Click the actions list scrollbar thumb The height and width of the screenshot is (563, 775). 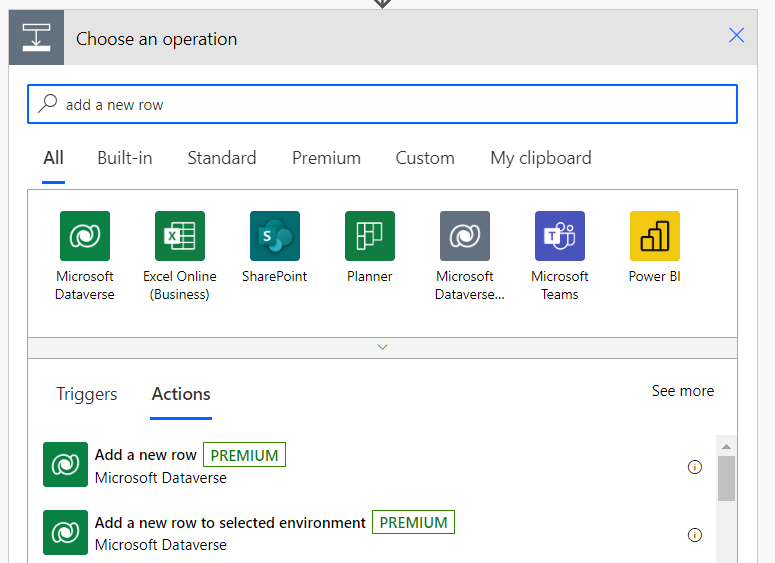click(x=727, y=477)
